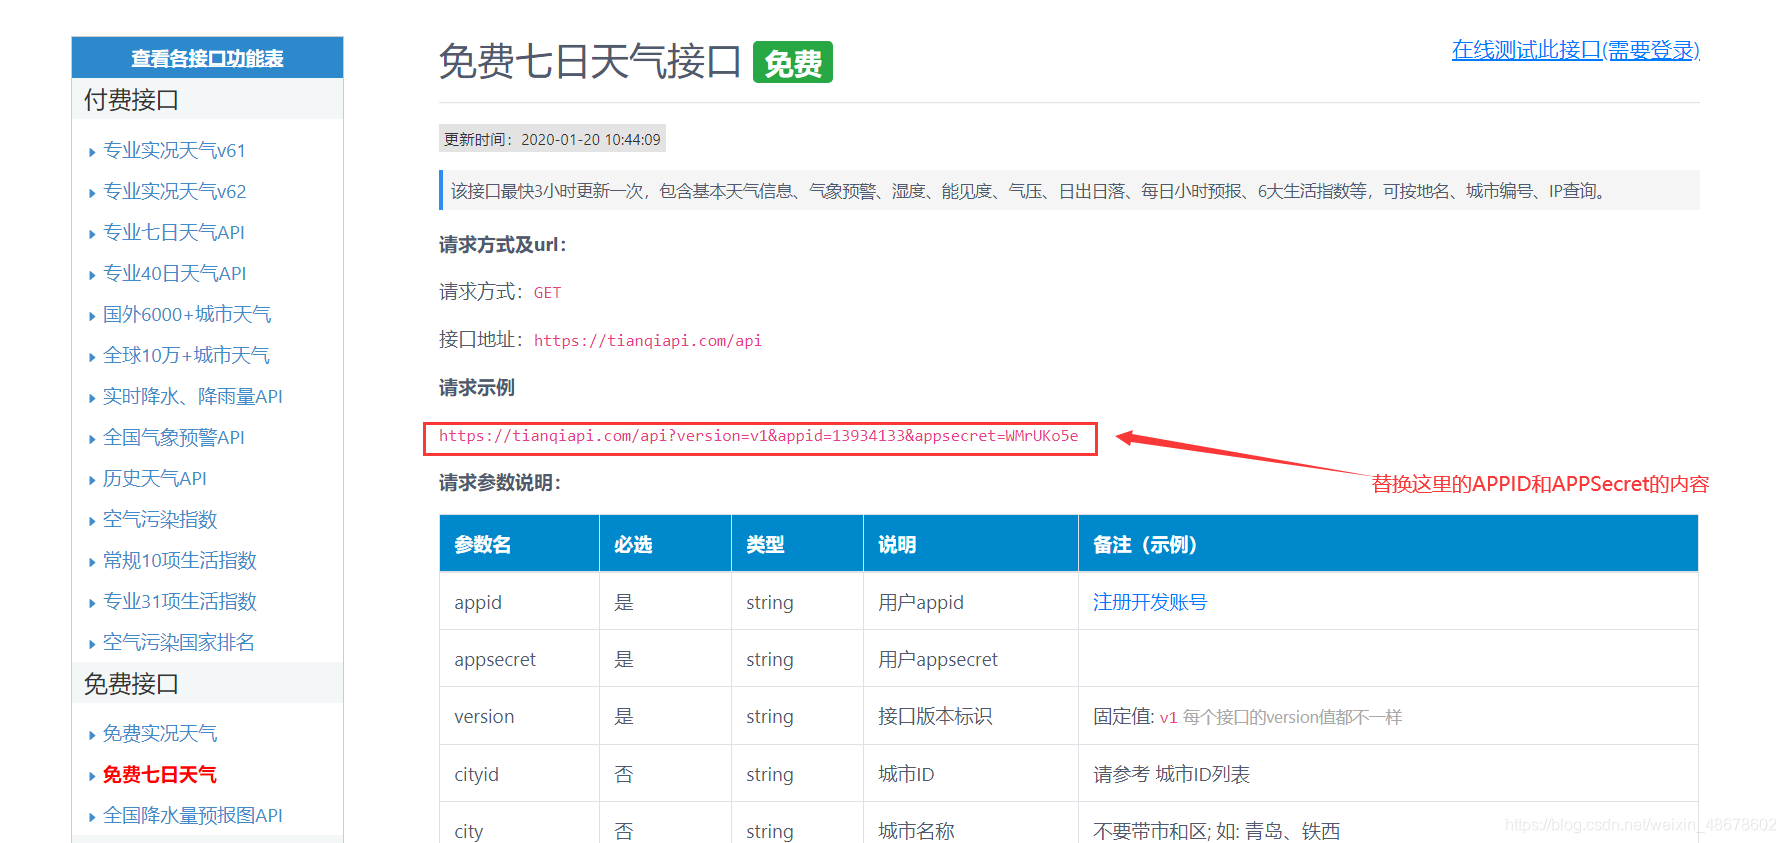
Task: Click the 付费接口 section heading
Action: (x=131, y=100)
